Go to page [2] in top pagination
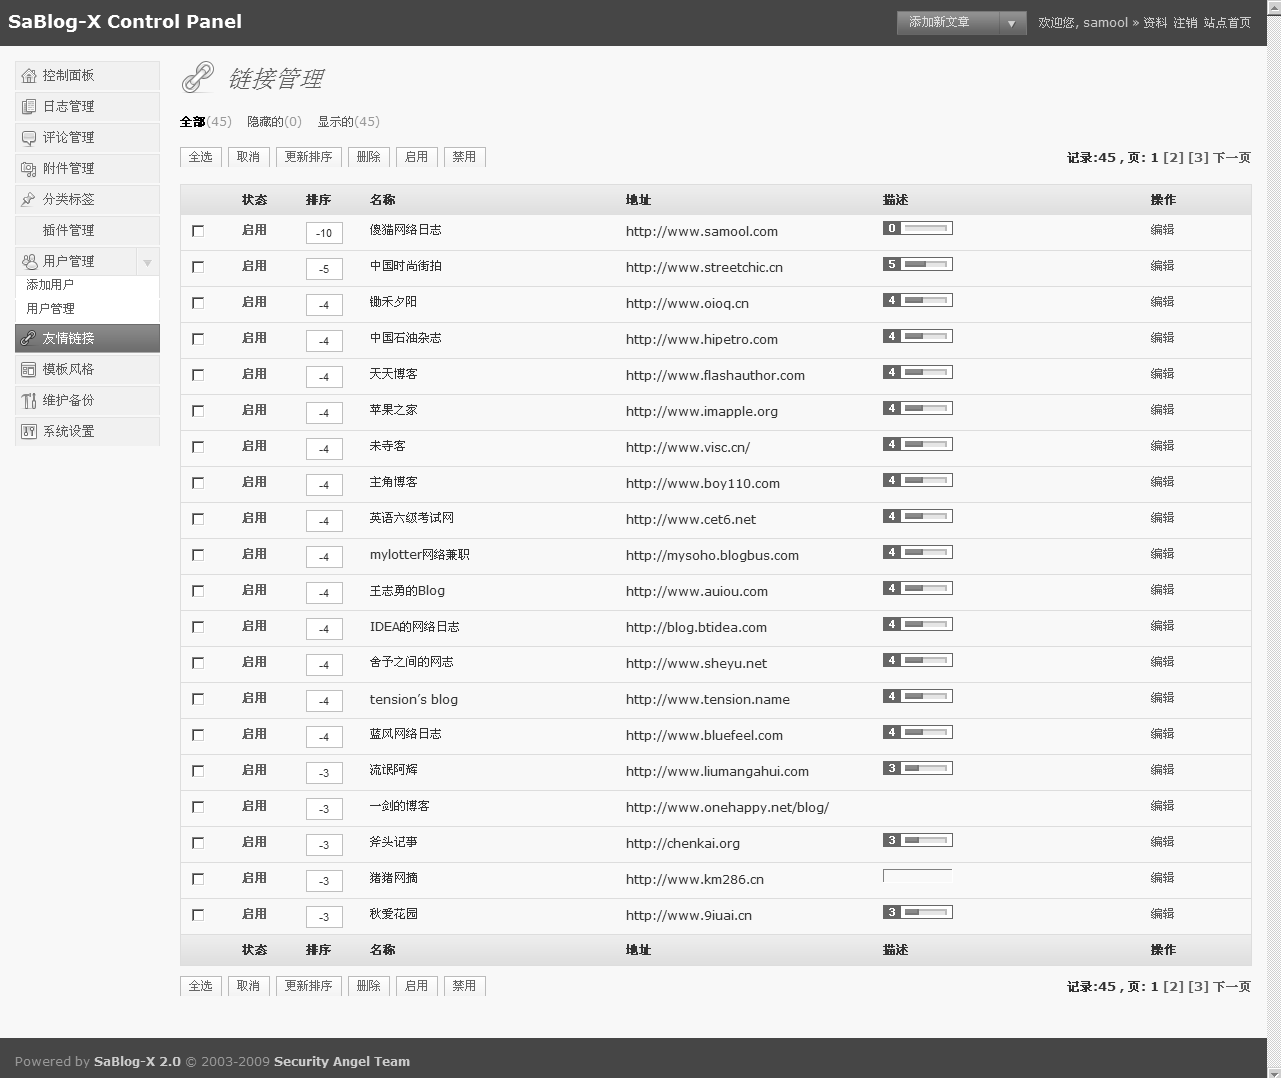The width and height of the screenshot is (1281, 1078). [1173, 158]
